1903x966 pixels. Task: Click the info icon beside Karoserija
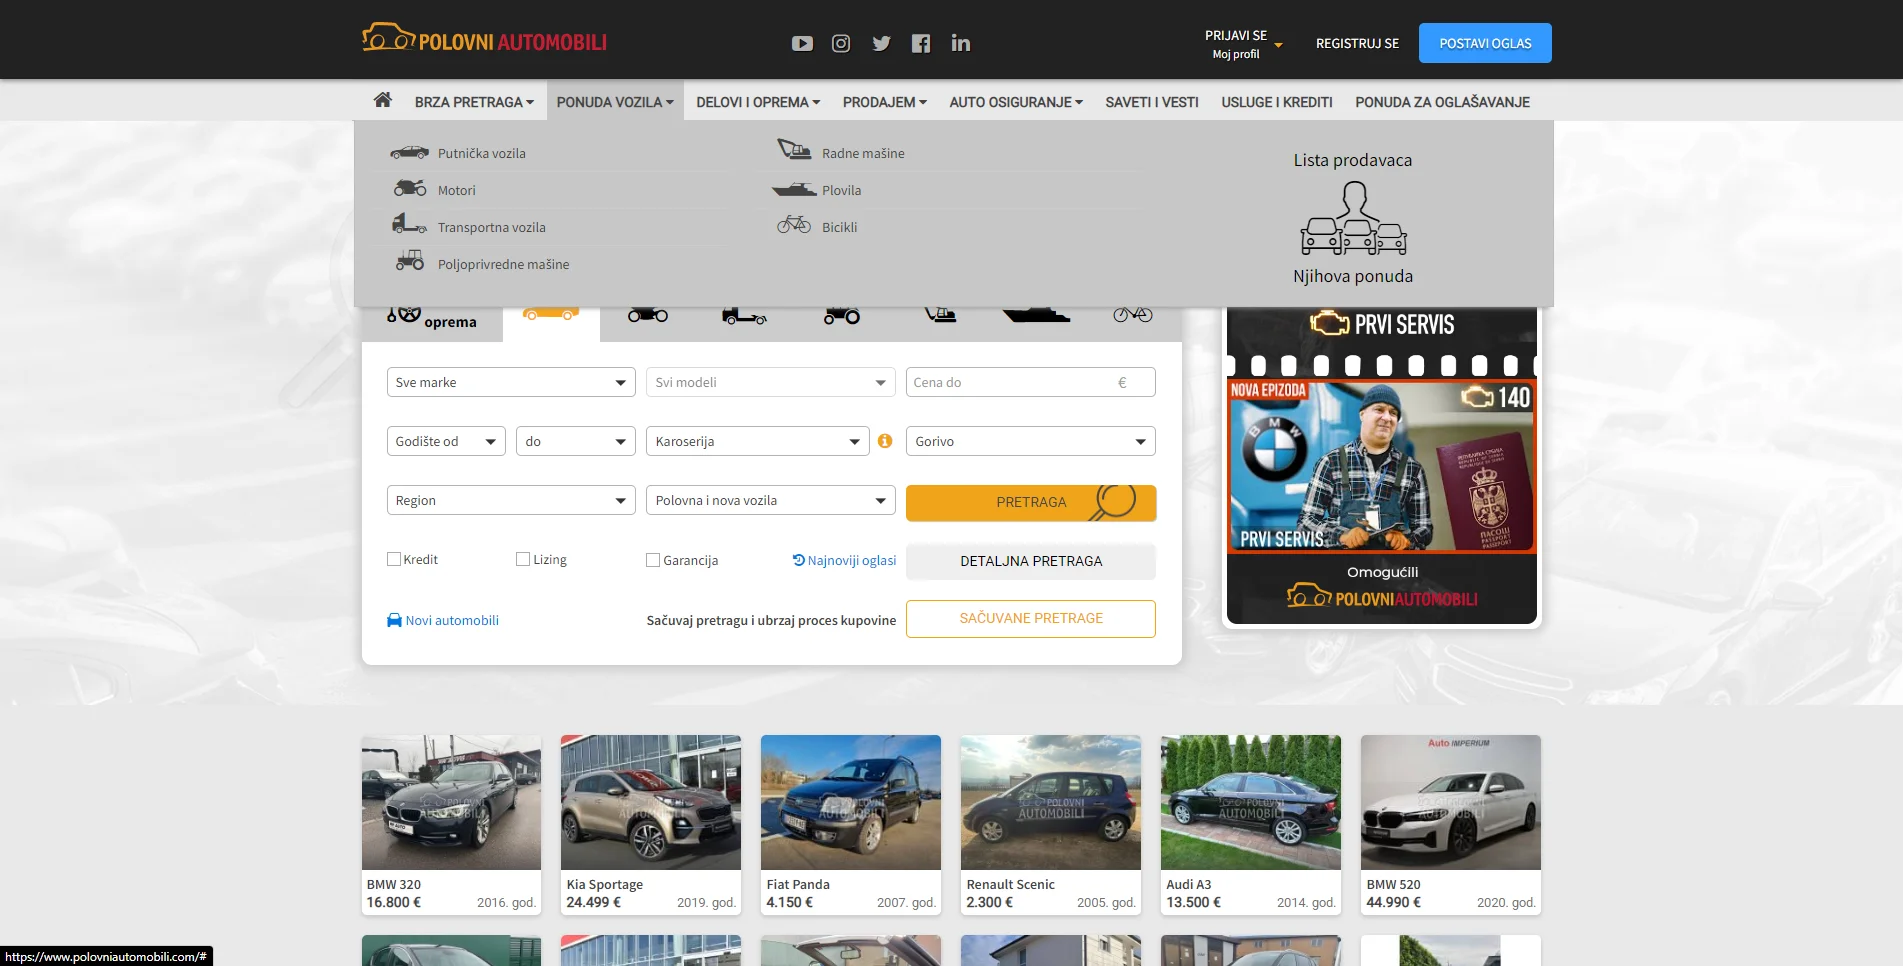(x=885, y=441)
